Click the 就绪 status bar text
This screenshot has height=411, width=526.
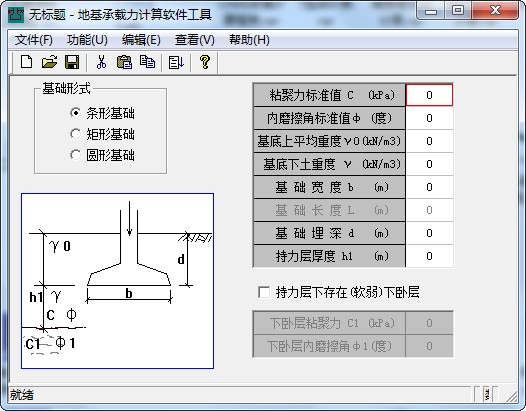22,395
